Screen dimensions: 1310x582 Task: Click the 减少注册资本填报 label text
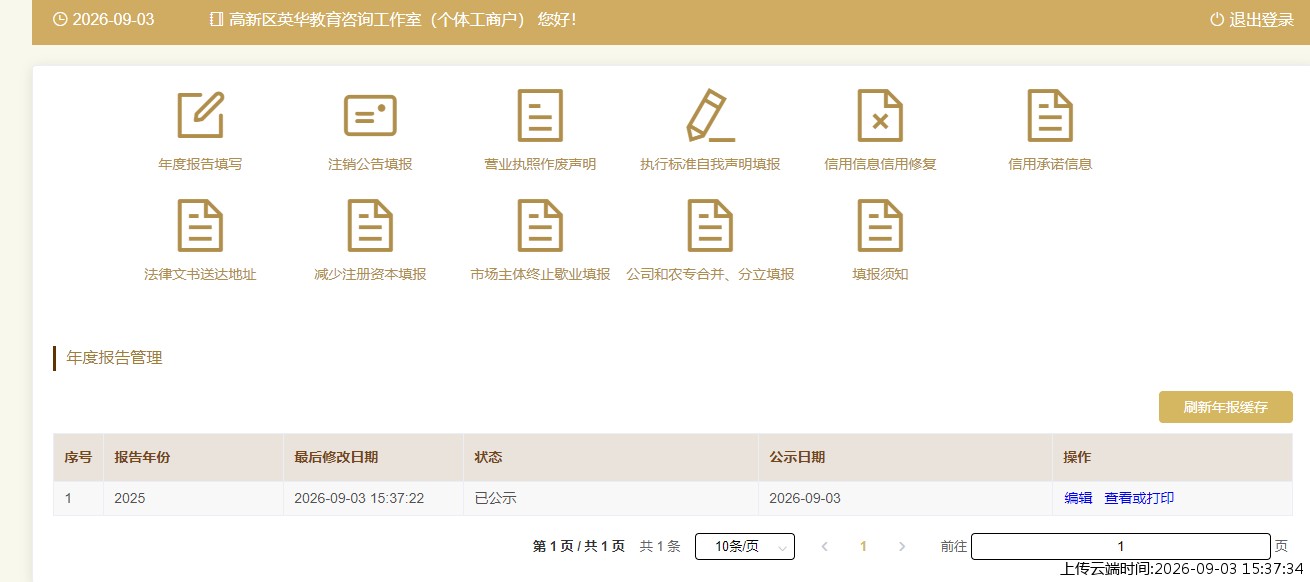(x=370, y=274)
